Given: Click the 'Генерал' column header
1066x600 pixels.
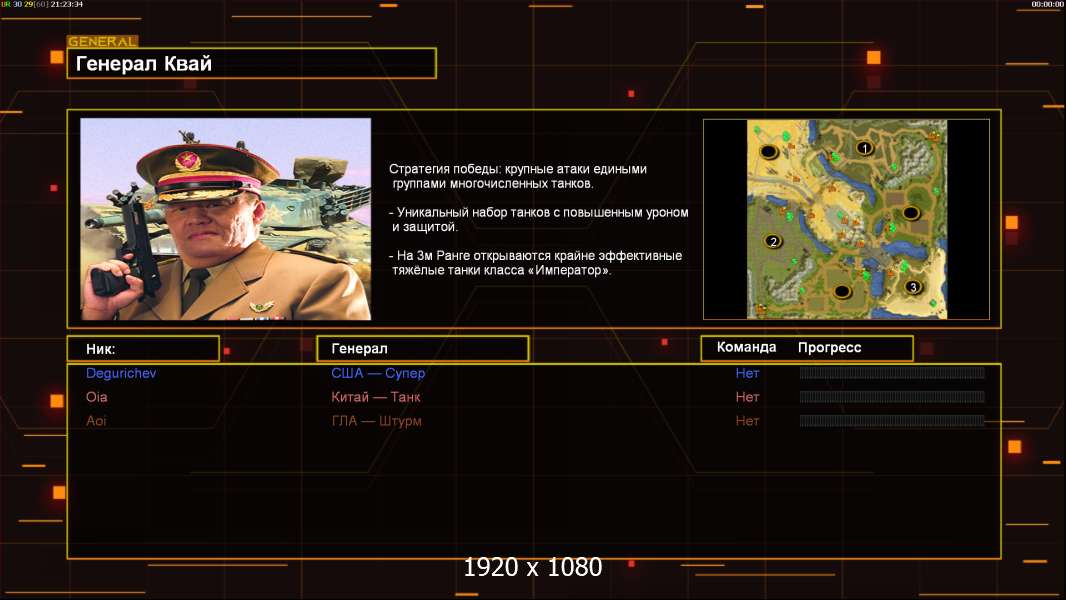Looking at the screenshot, I should point(422,349).
